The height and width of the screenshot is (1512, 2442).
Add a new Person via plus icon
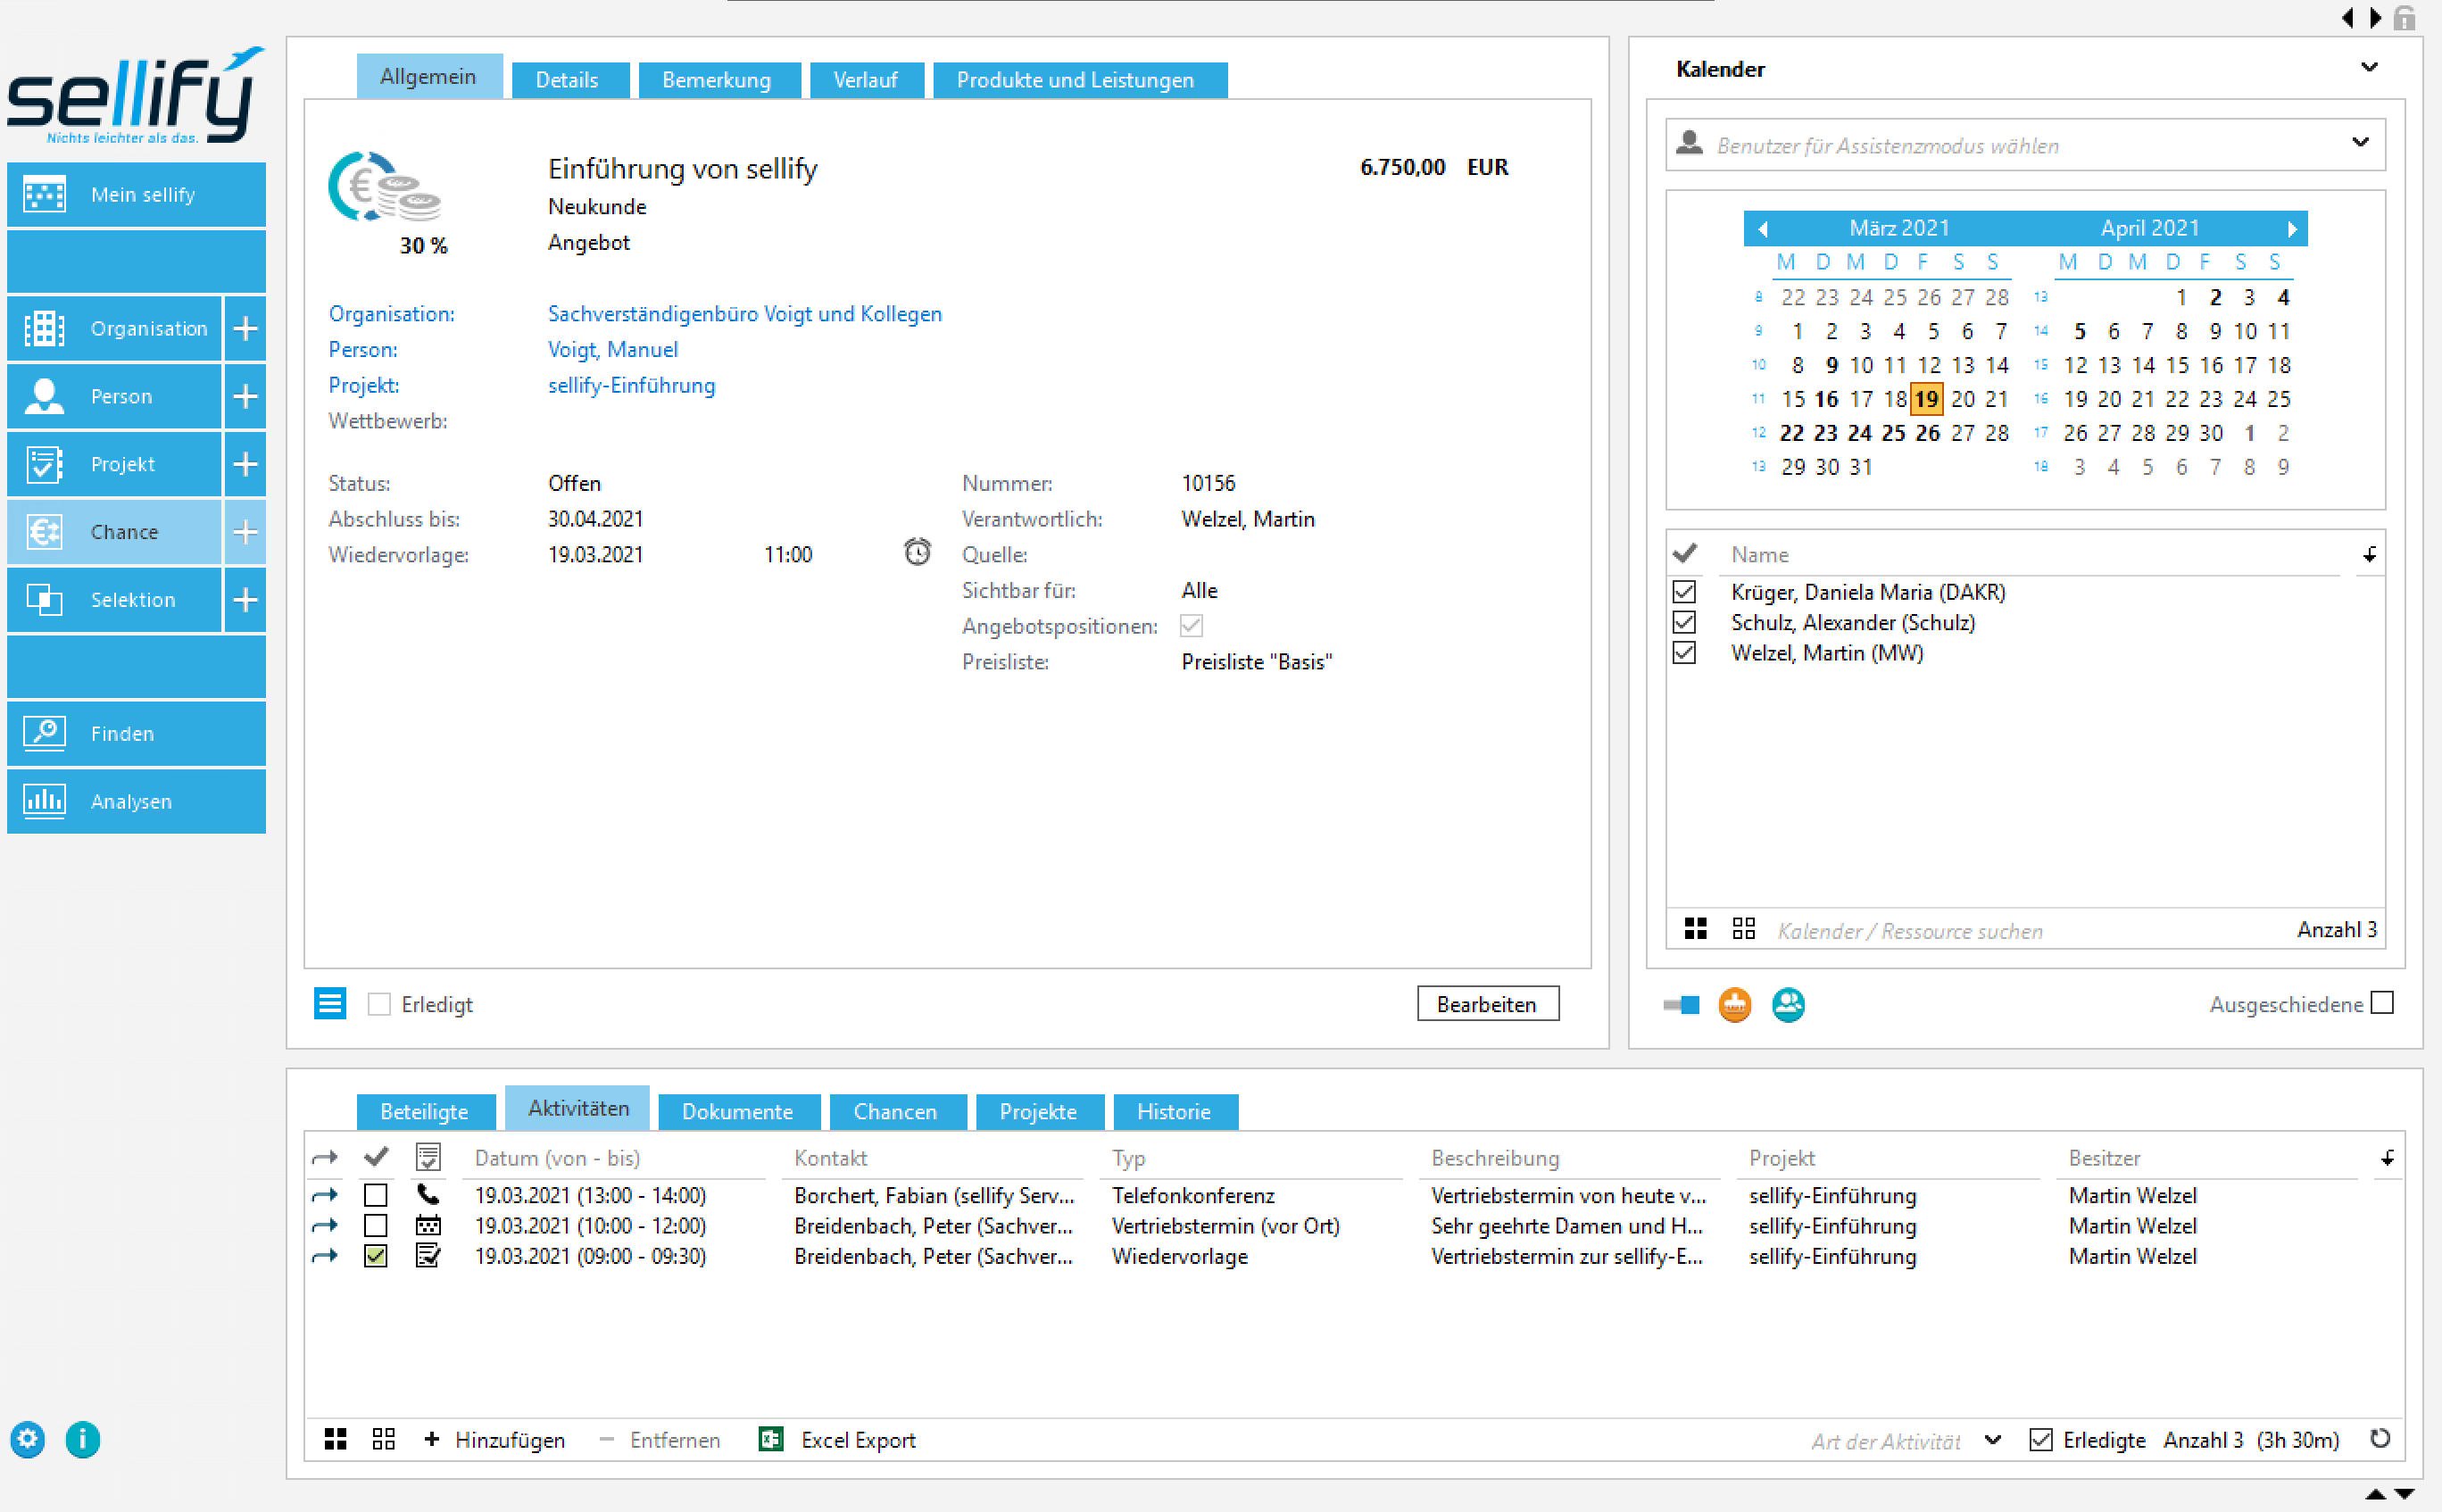246,396
